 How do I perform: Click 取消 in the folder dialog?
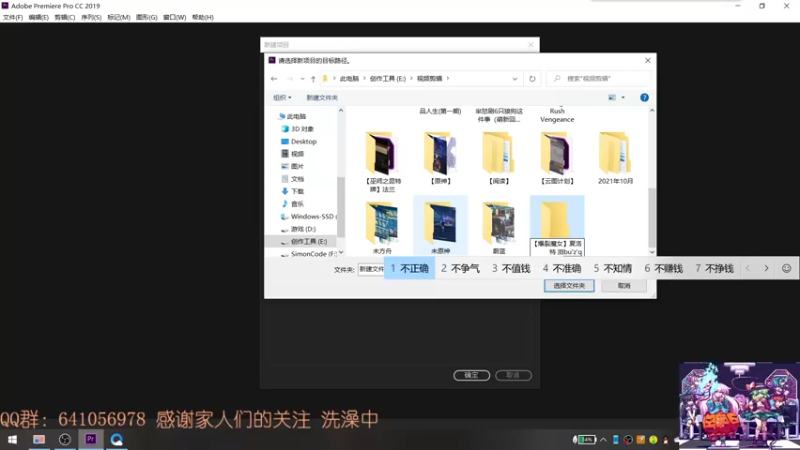tap(624, 286)
